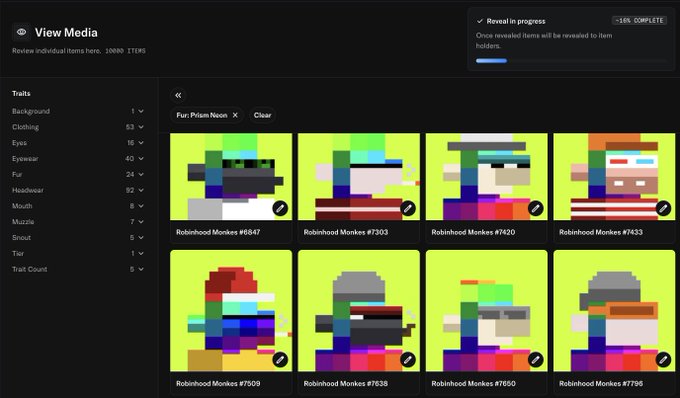Click the 'Robinhood Monkes #7796' label
The image size is (680, 398).
pos(601,384)
